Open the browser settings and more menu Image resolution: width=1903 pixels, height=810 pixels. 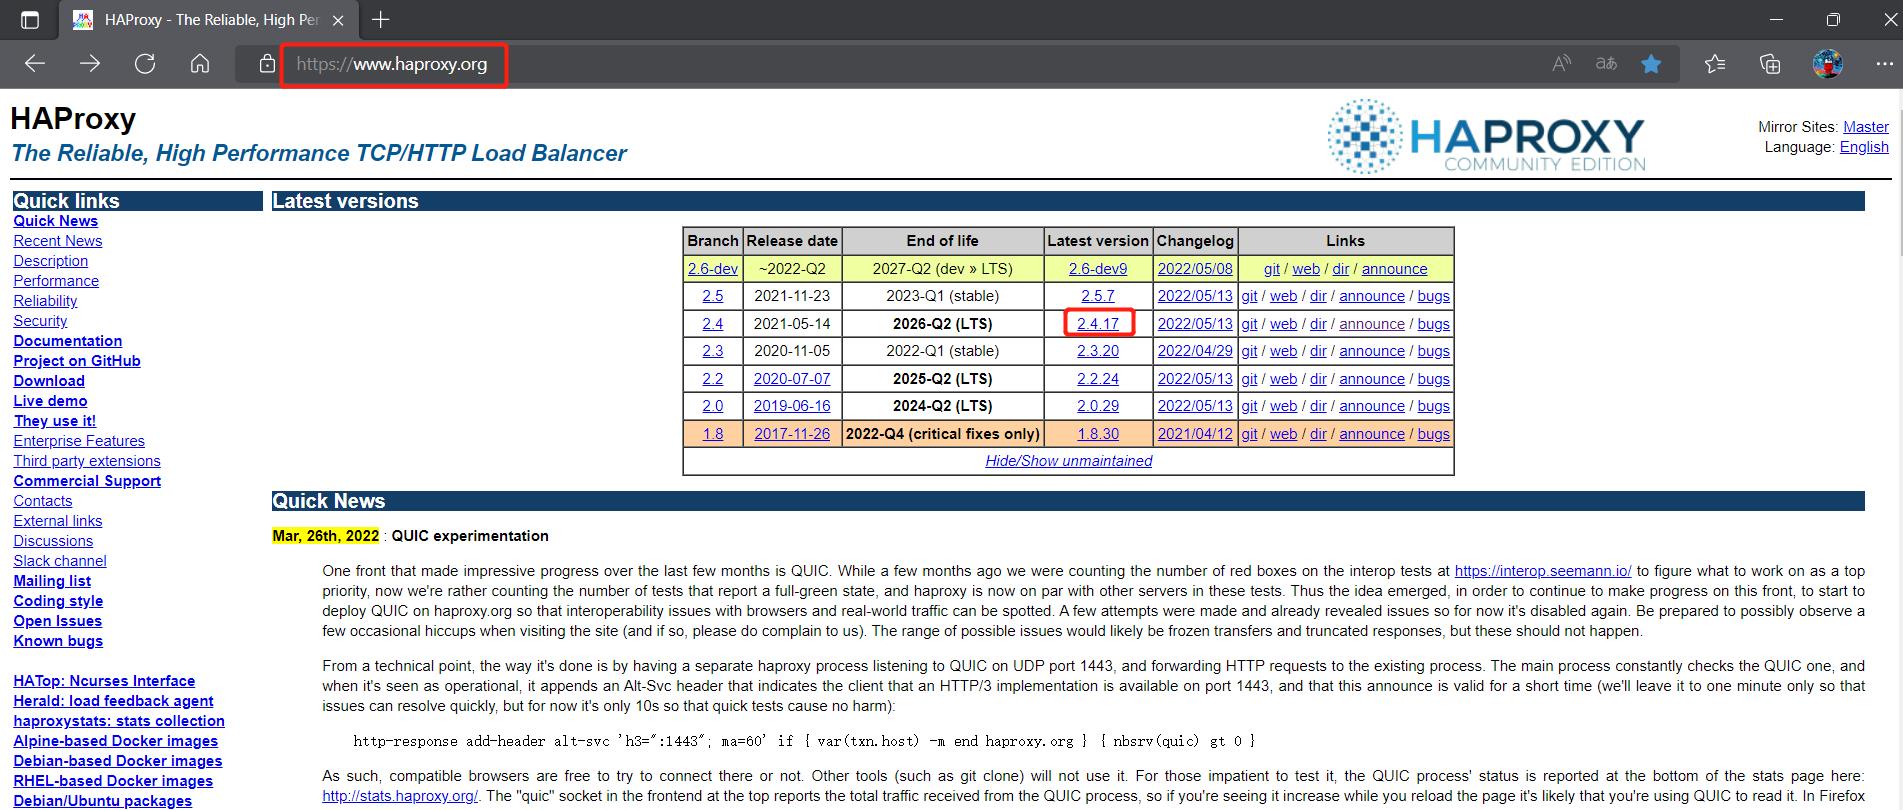point(1882,64)
